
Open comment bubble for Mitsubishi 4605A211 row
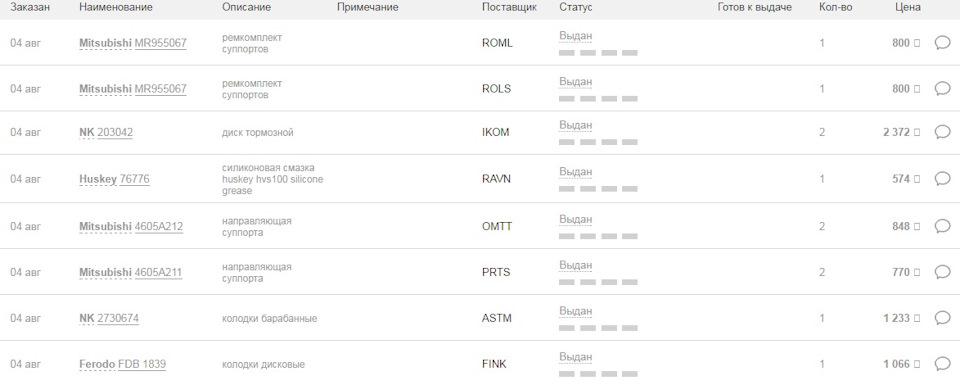pos(942,272)
